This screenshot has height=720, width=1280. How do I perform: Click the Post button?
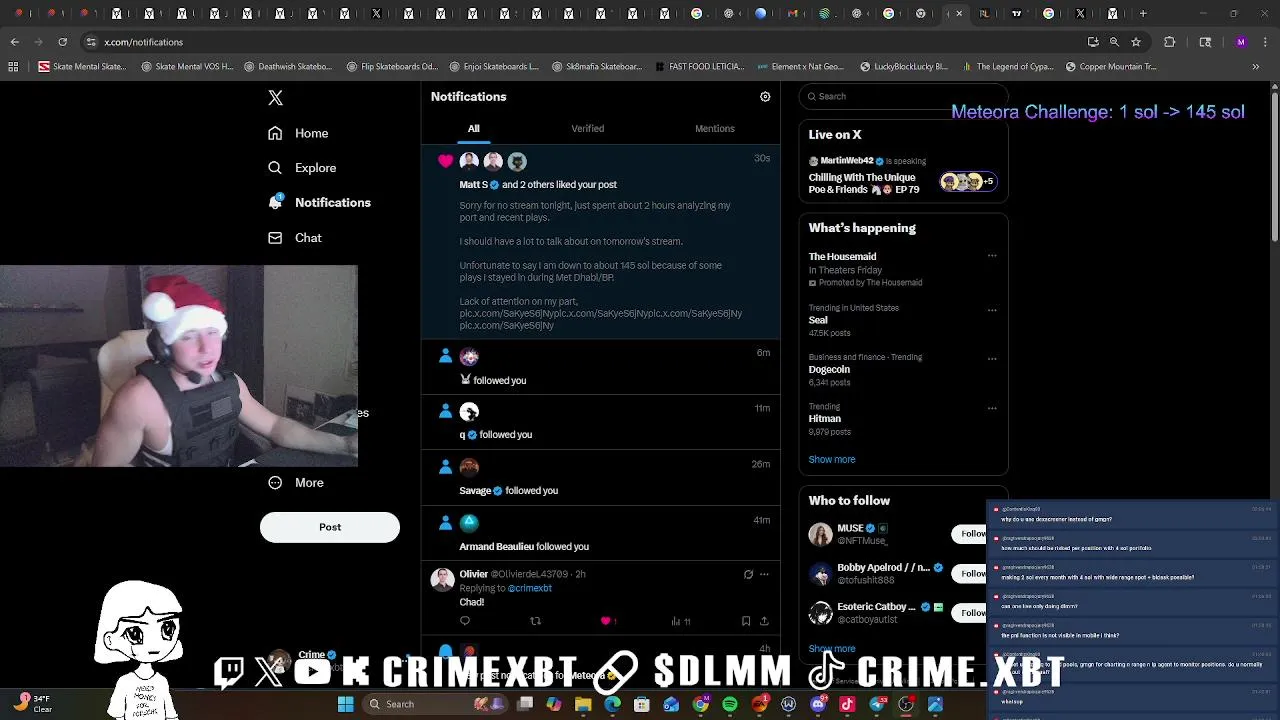point(330,527)
